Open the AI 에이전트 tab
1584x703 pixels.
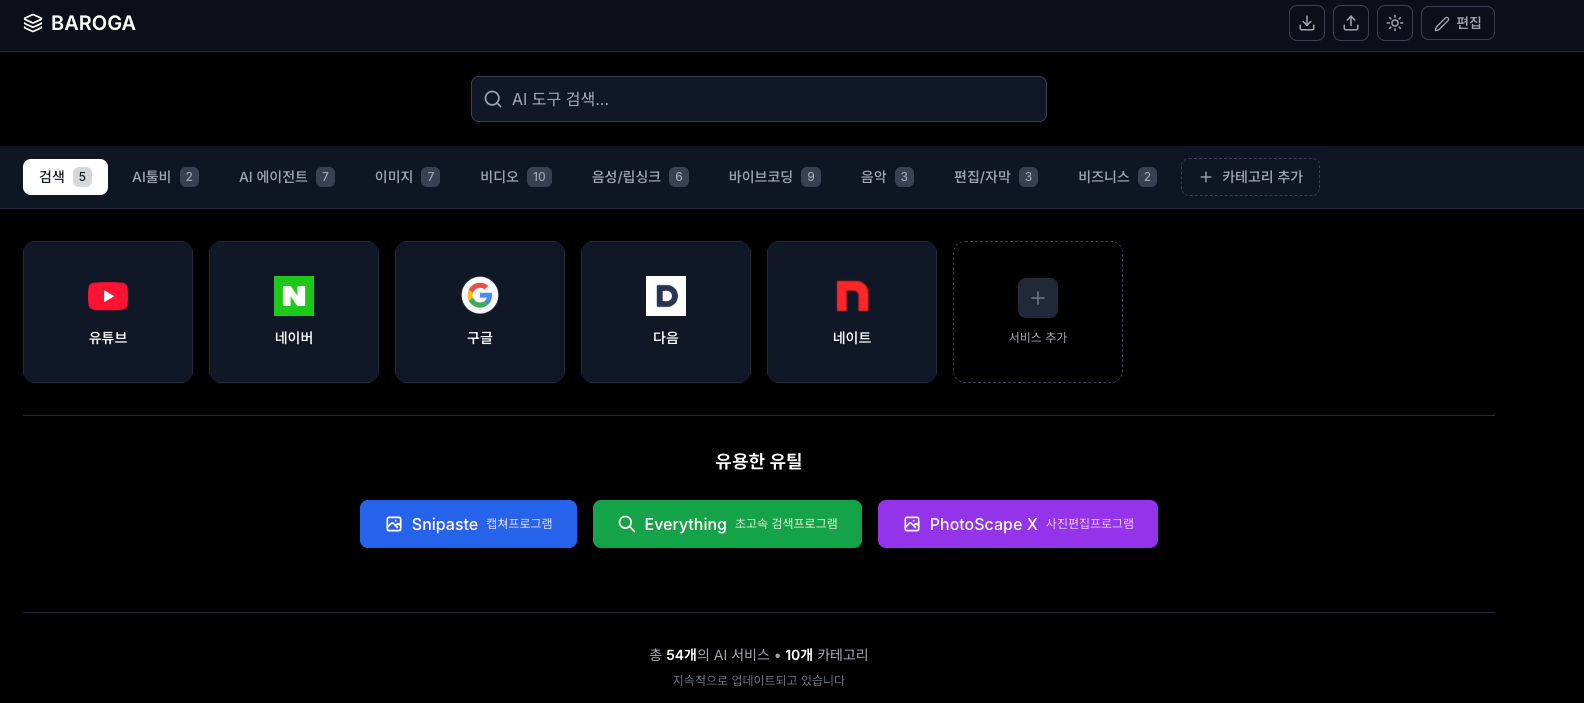tap(286, 177)
